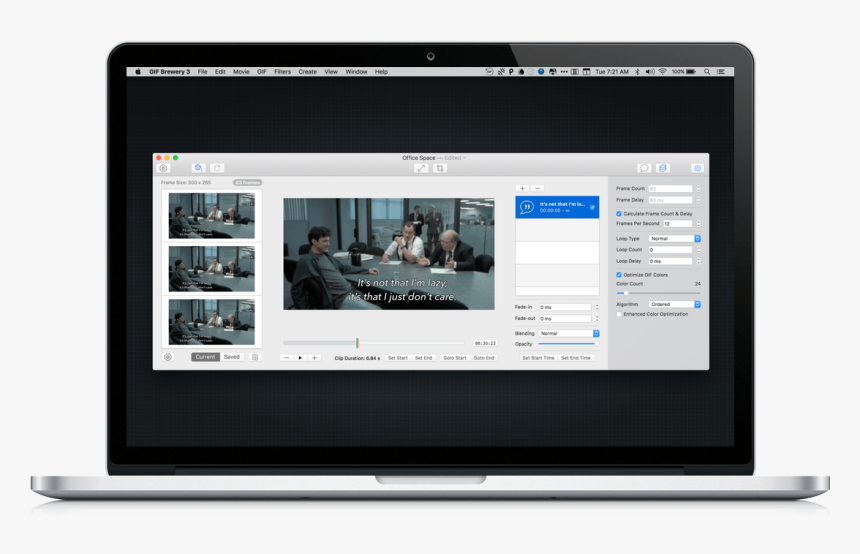This screenshot has width=860, height=554.
Task: Click Set Start Time for overlay
Action: point(538,358)
